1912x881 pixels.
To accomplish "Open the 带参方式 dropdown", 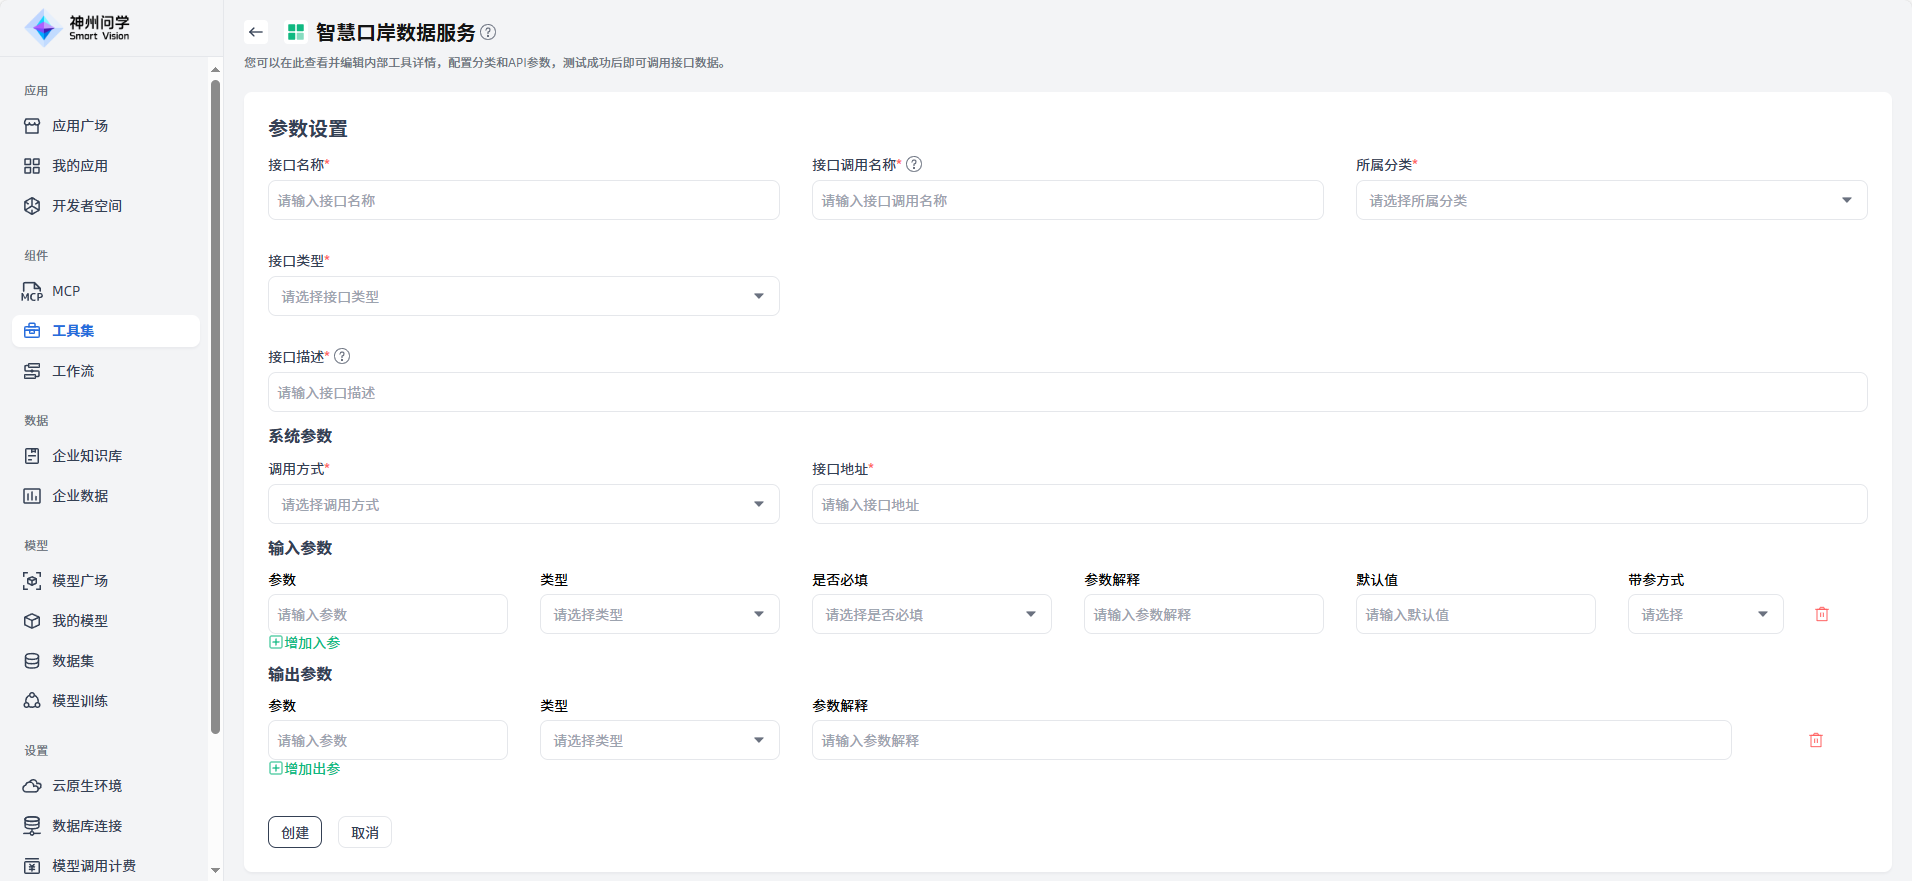I will 1704,614.
